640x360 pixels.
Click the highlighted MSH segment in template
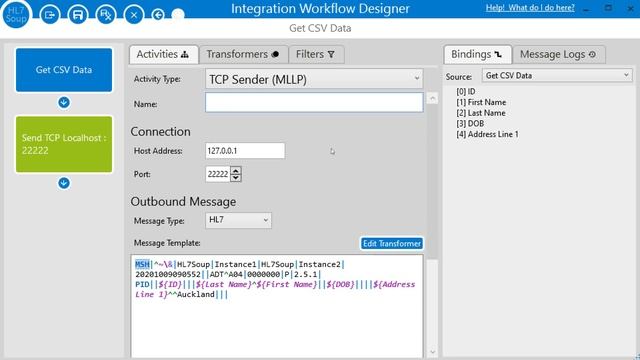click(x=142, y=264)
